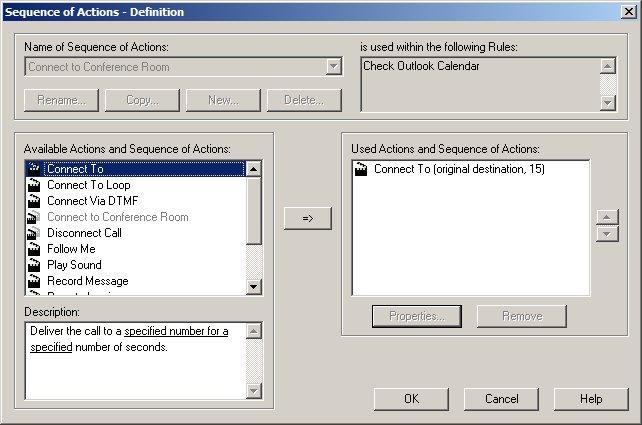The width and height of the screenshot is (642, 425).
Task: Open Name of Sequence of Actions dropdown
Action: (x=334, y=66)
